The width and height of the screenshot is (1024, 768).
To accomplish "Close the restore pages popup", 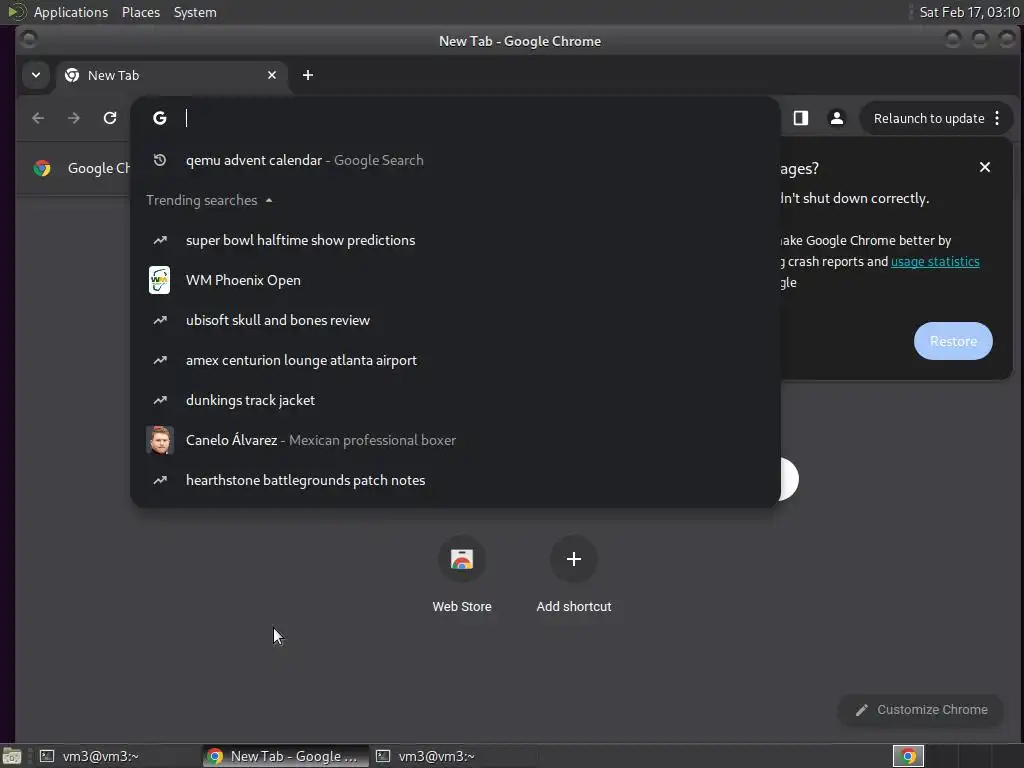I will [985, 167].
